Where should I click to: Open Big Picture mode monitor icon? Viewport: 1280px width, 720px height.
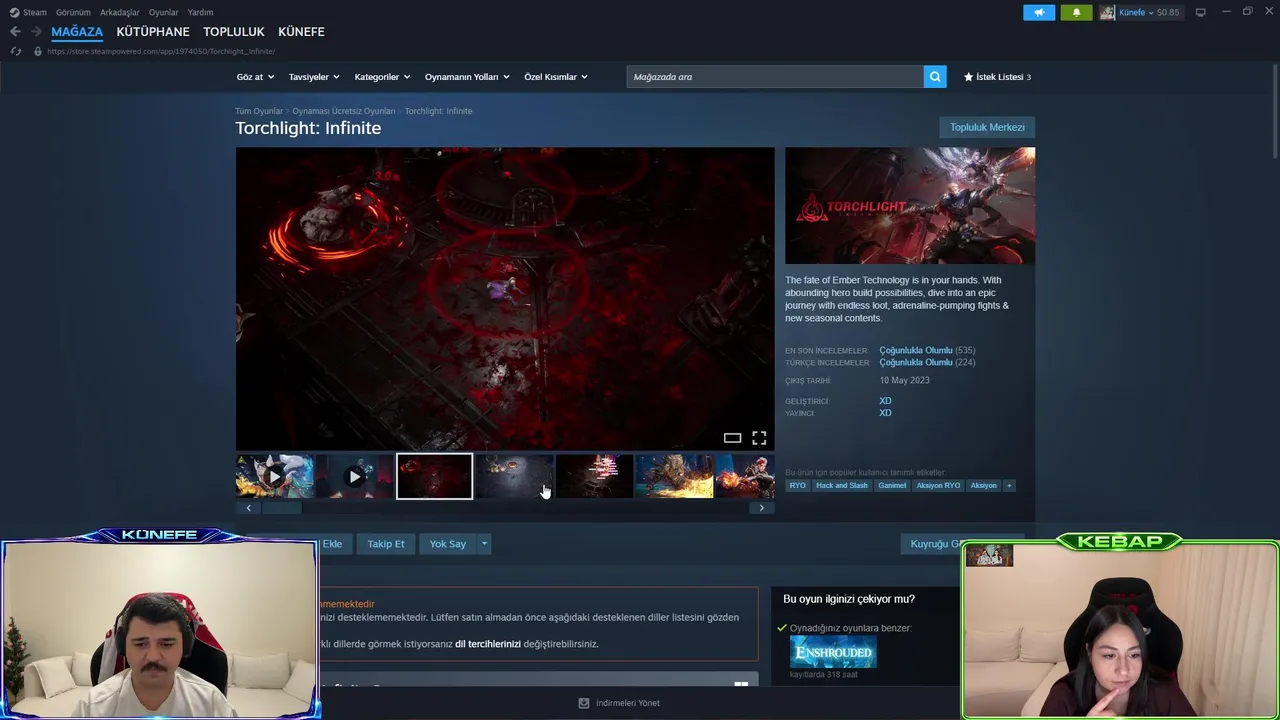[x=1201, y=12]
